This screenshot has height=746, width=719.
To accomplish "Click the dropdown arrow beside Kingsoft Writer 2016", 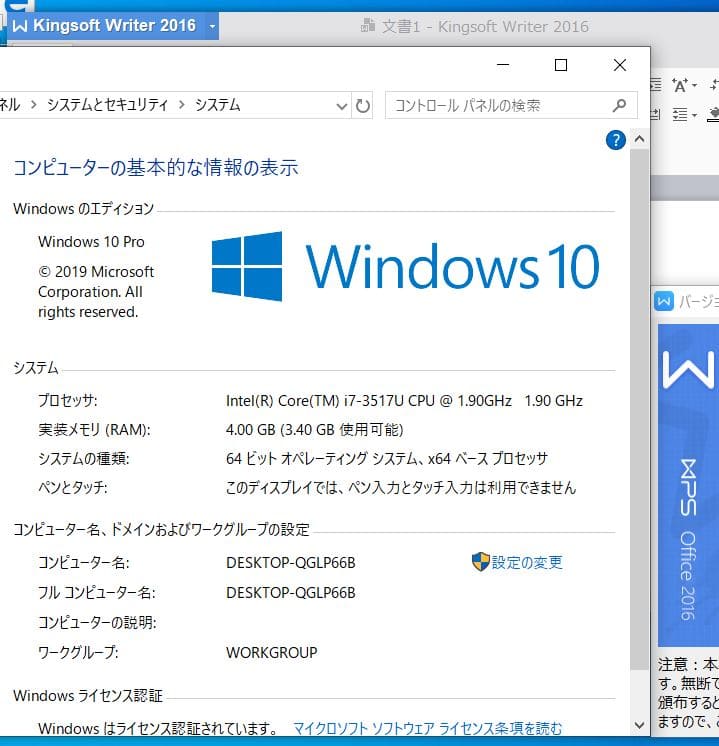I will pyautogui.click(x=212, y=26).
